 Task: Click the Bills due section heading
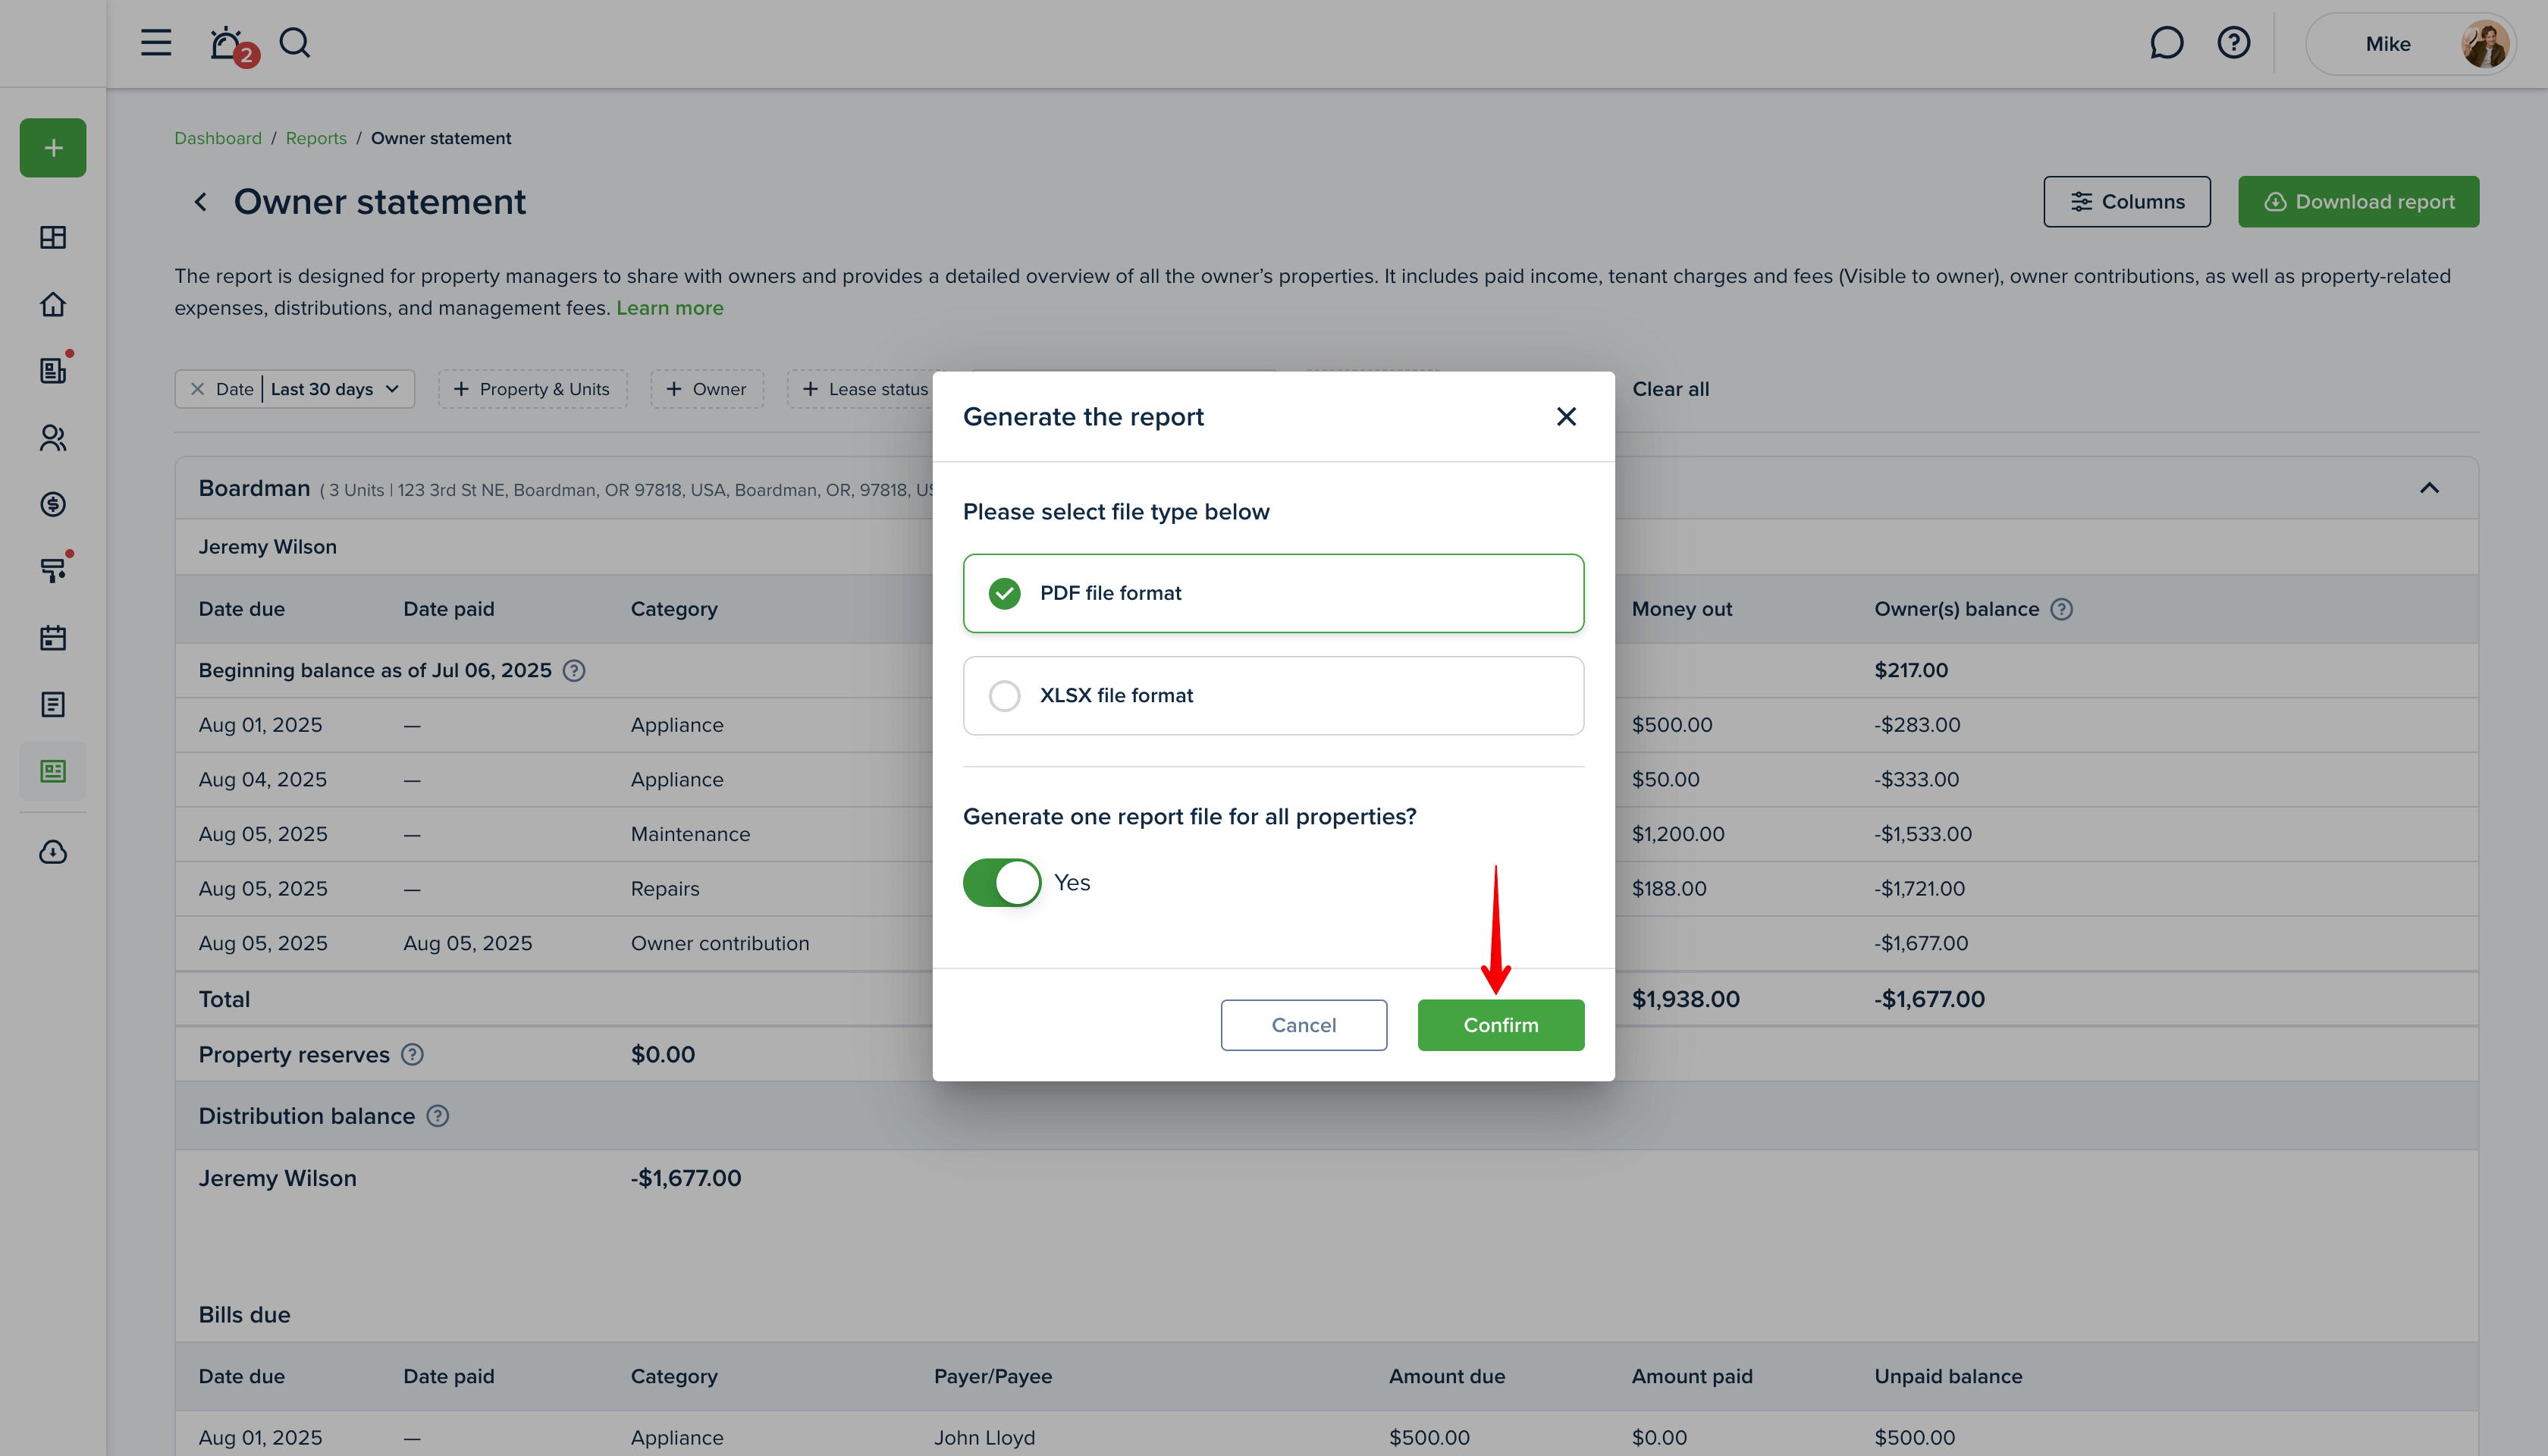click(244, 1315)
